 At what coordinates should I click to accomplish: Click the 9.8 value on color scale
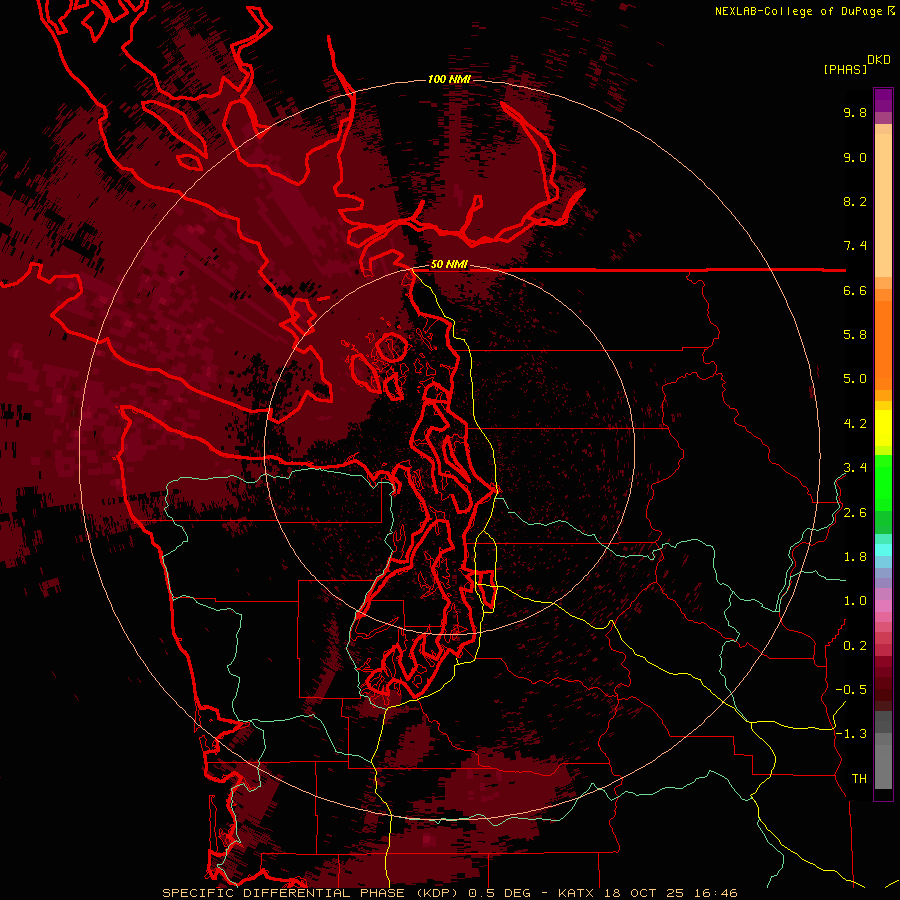(855, 112)
